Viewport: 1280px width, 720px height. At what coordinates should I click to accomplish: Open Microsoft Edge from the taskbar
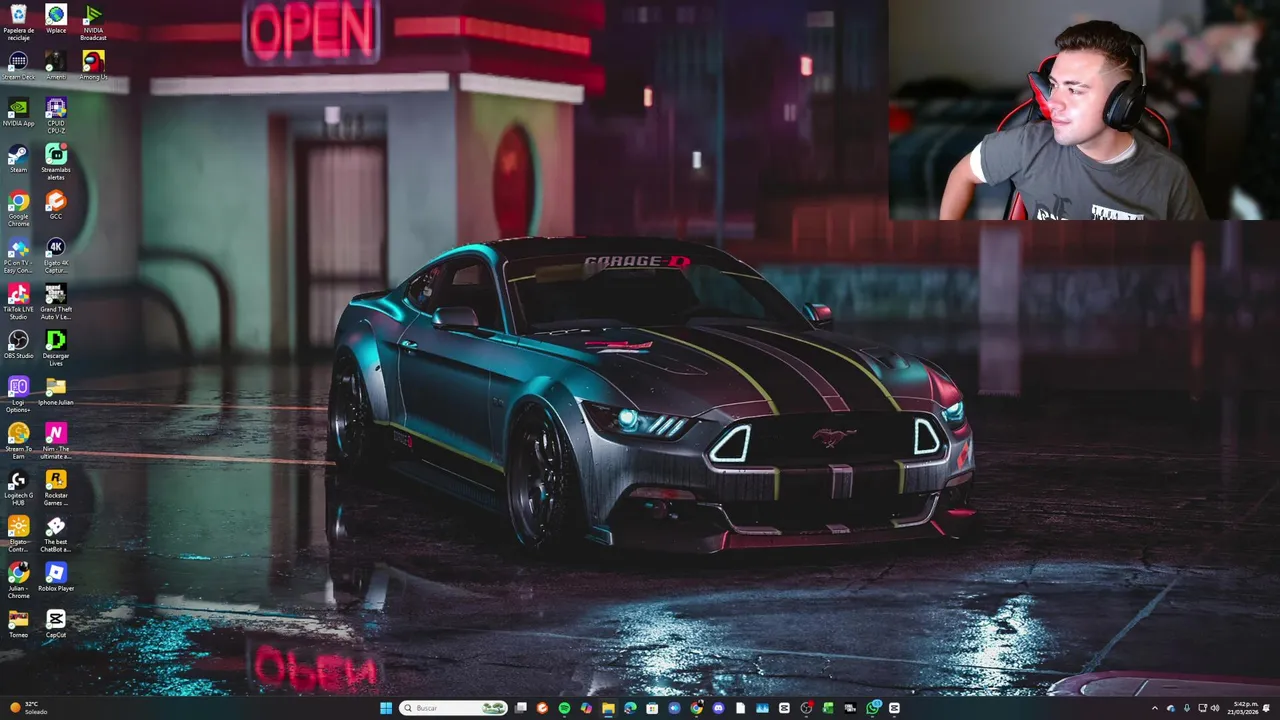pyautogui.click(x=630, y=708)
